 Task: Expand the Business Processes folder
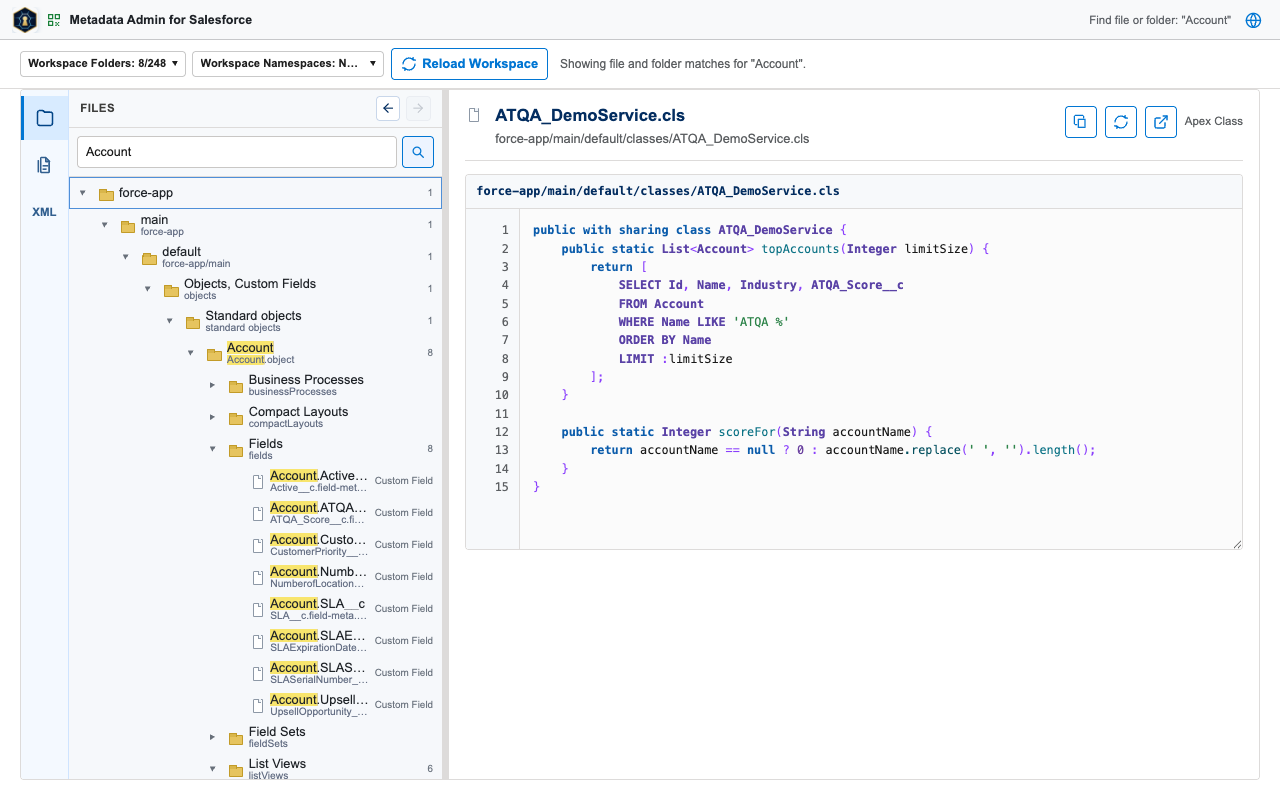coord(212,385)
